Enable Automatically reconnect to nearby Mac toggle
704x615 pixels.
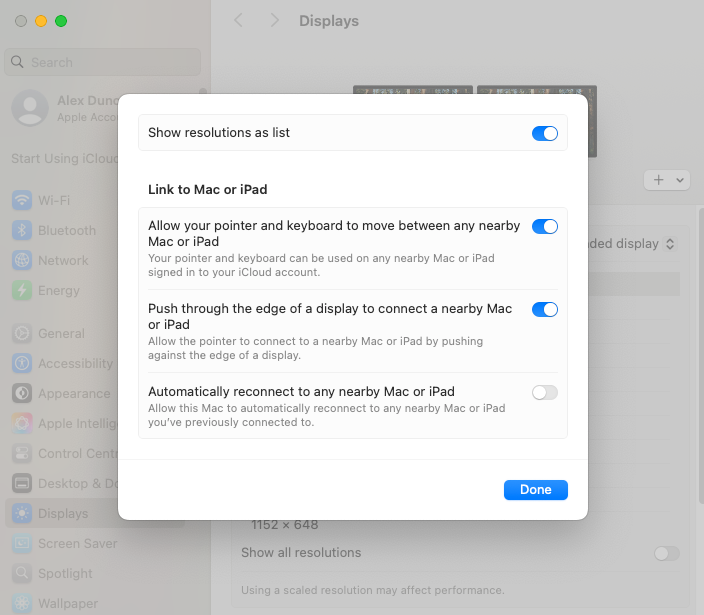click(544, 392)
